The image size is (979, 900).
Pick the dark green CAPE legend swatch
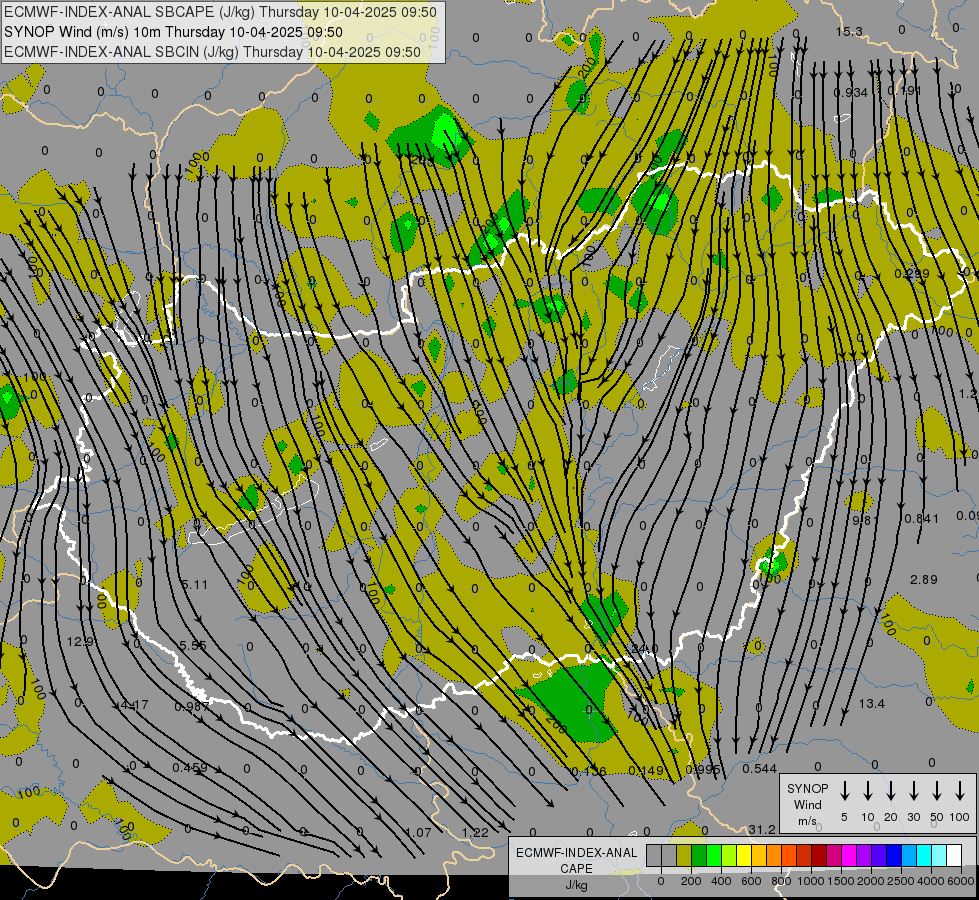coord(699,856)
